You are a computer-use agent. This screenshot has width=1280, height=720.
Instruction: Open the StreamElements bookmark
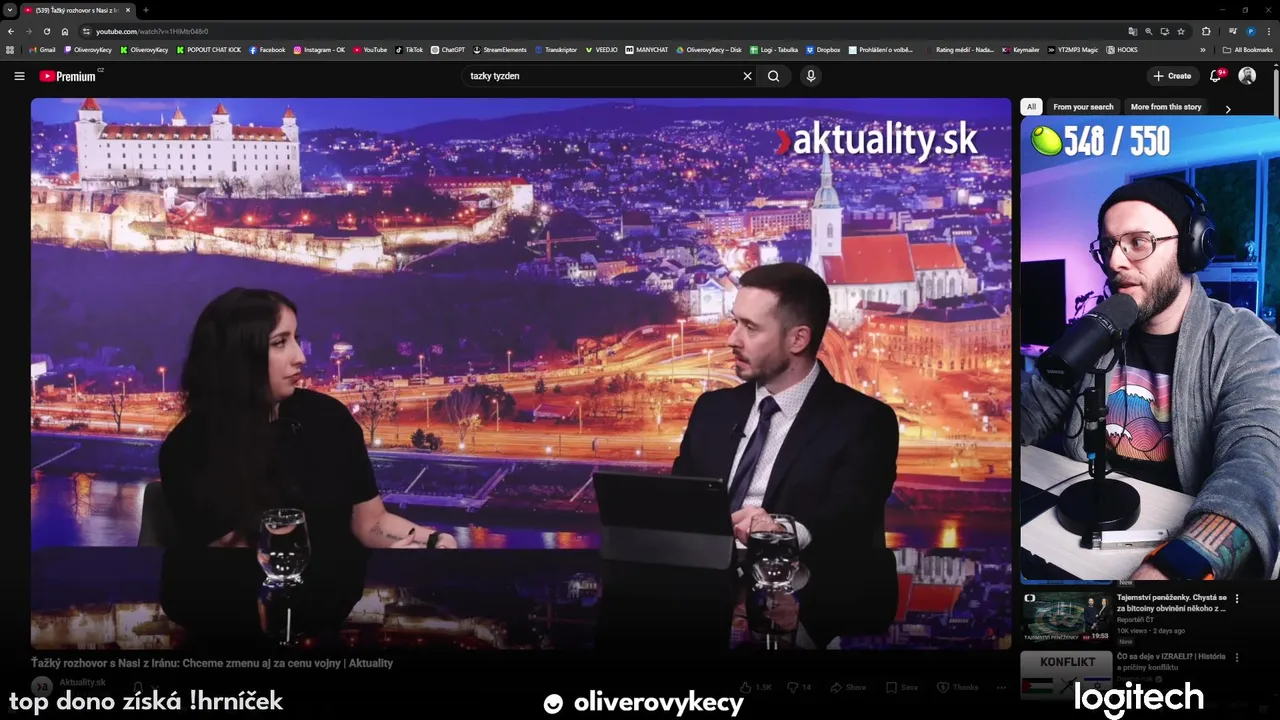500,49
